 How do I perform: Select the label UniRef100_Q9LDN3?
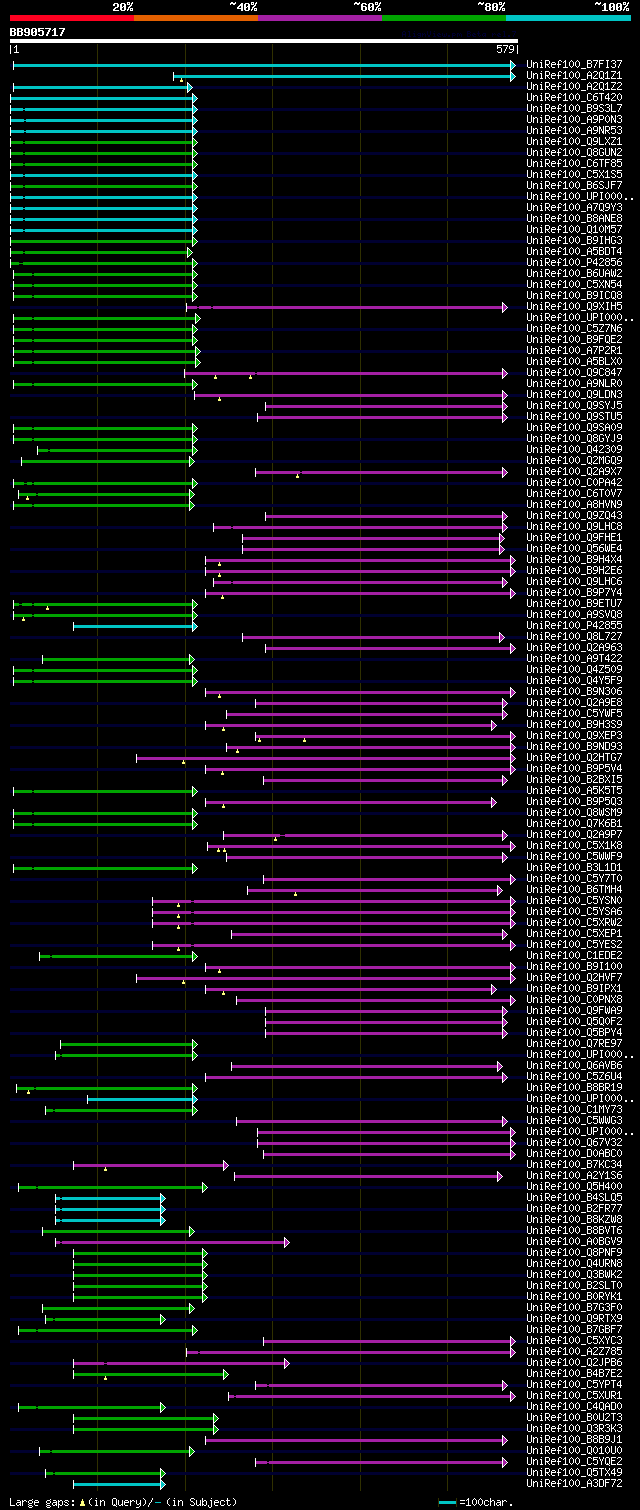pyautogui.click(x=574, y=394)
